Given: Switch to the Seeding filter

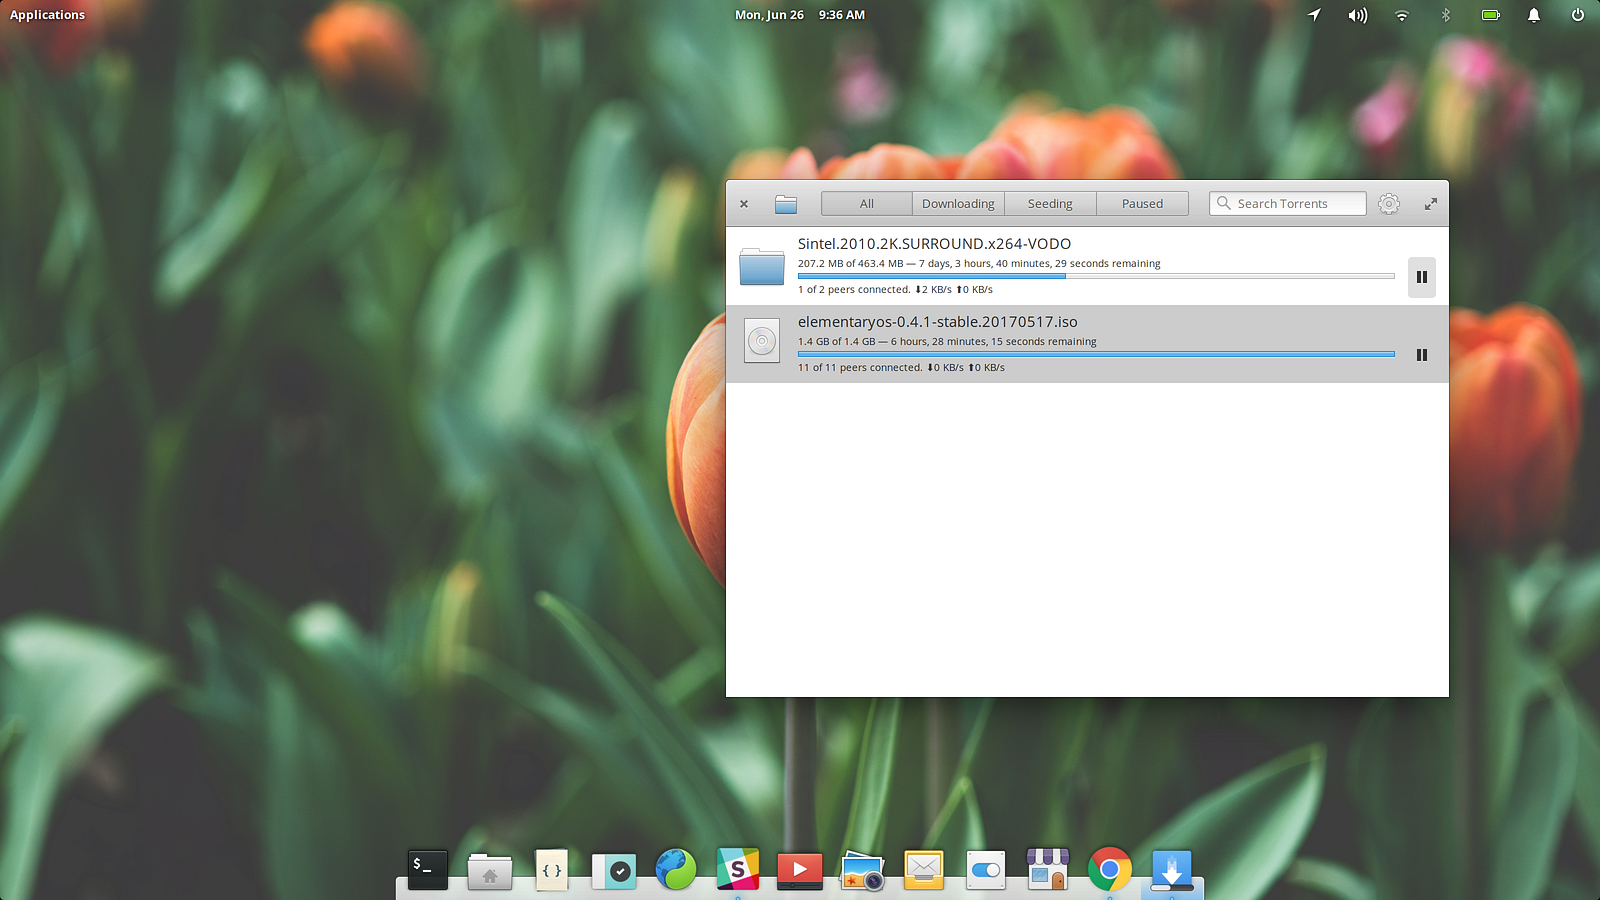Looking at the screenshot, I should (x=1050, y=204).
